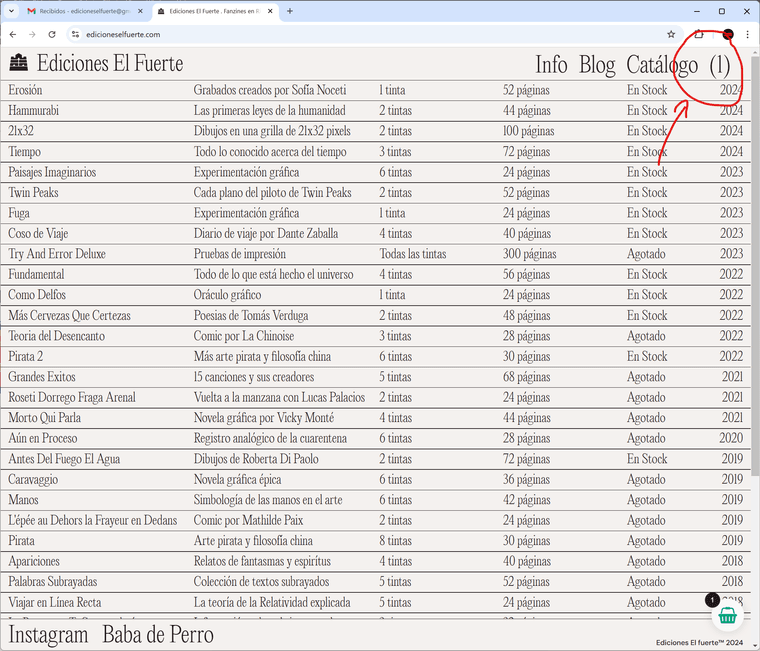
Task: Open the Twin Peaks fanzine row
Action: (x=33, y=192)
